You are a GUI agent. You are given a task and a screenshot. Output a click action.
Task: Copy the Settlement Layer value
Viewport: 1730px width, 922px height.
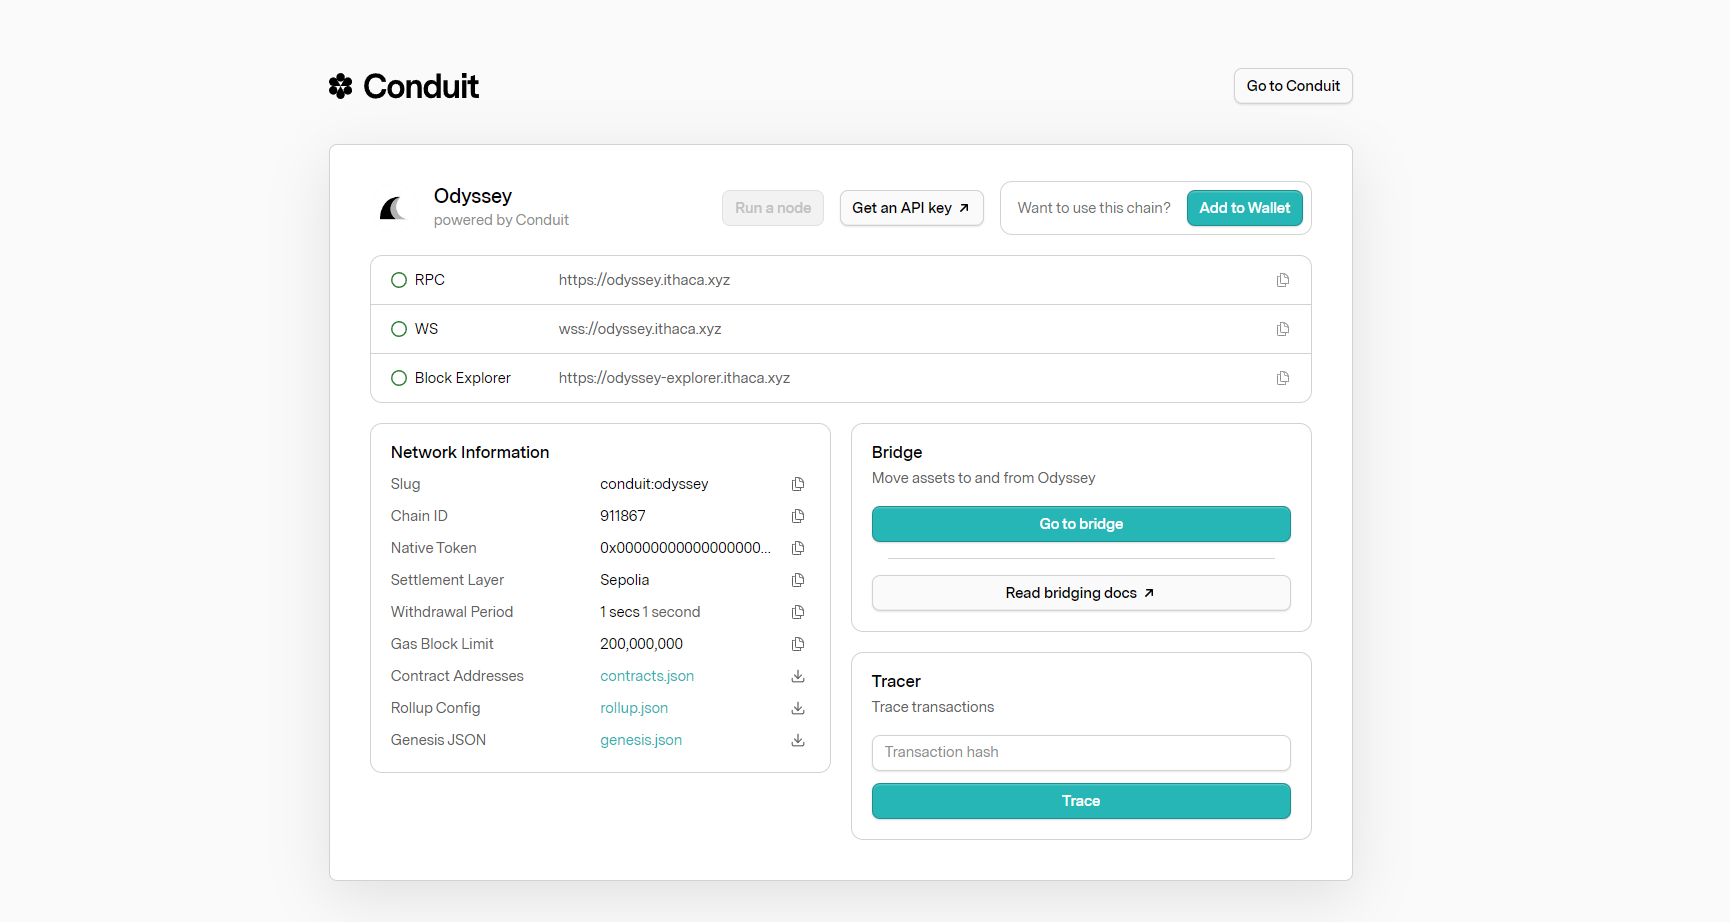point(798,580)
